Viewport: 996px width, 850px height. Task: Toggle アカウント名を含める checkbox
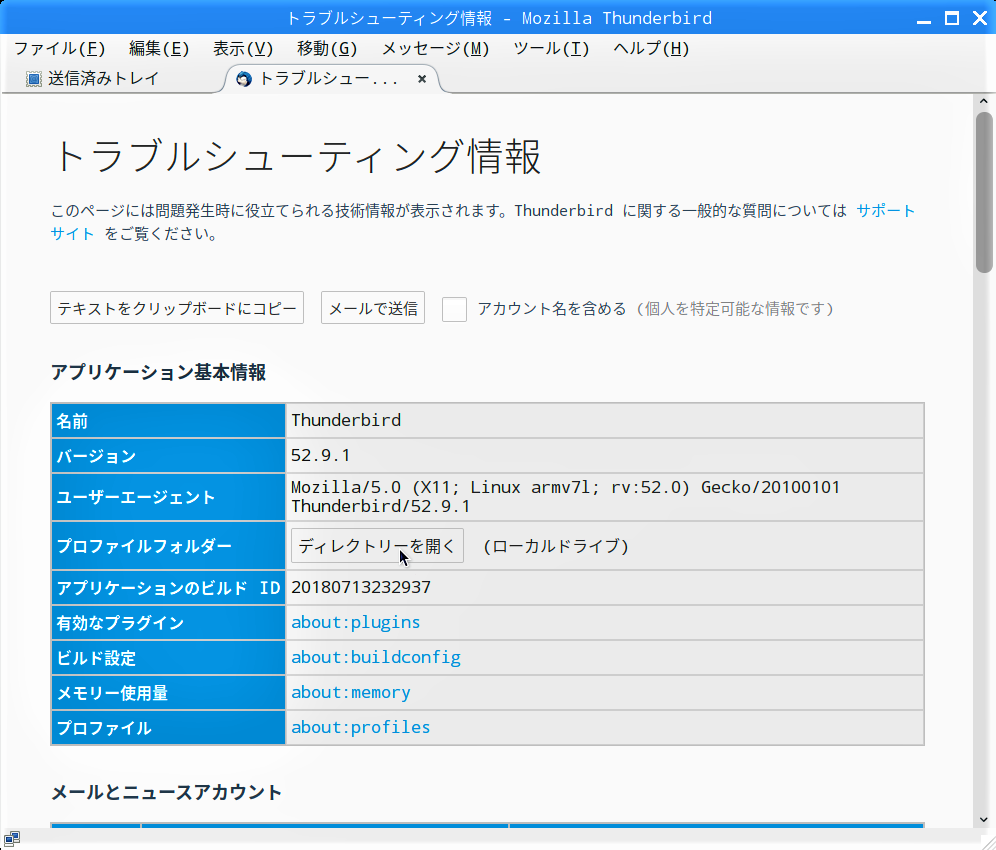[x=454, y=309]
